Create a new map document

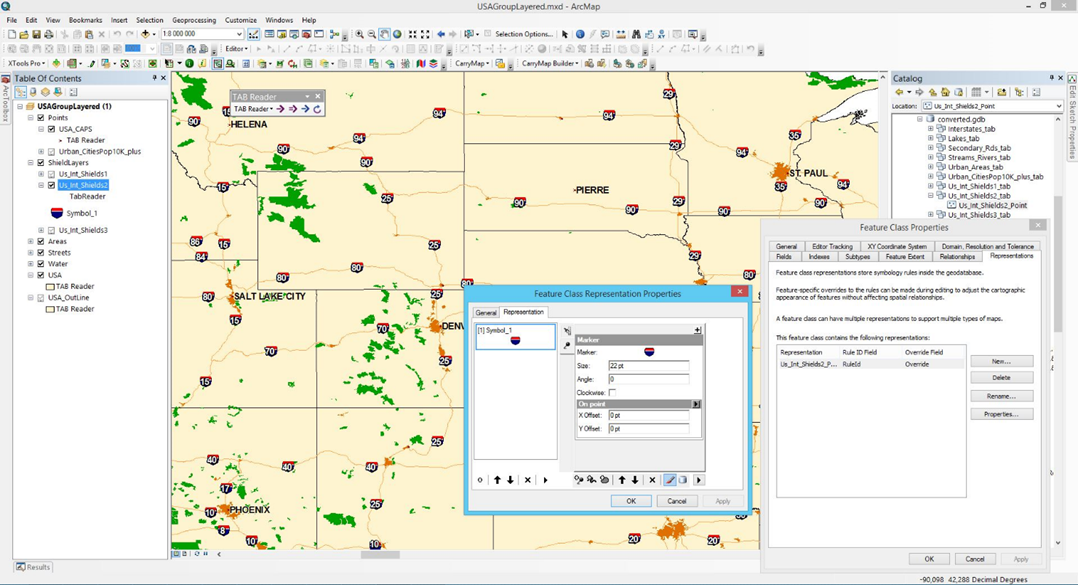coord(12,34)
